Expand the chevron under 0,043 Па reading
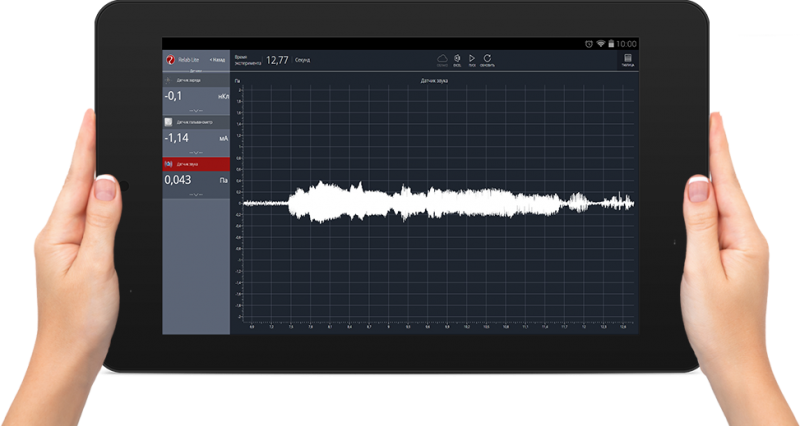The image size is (800, 426). [x=196, y=193]
